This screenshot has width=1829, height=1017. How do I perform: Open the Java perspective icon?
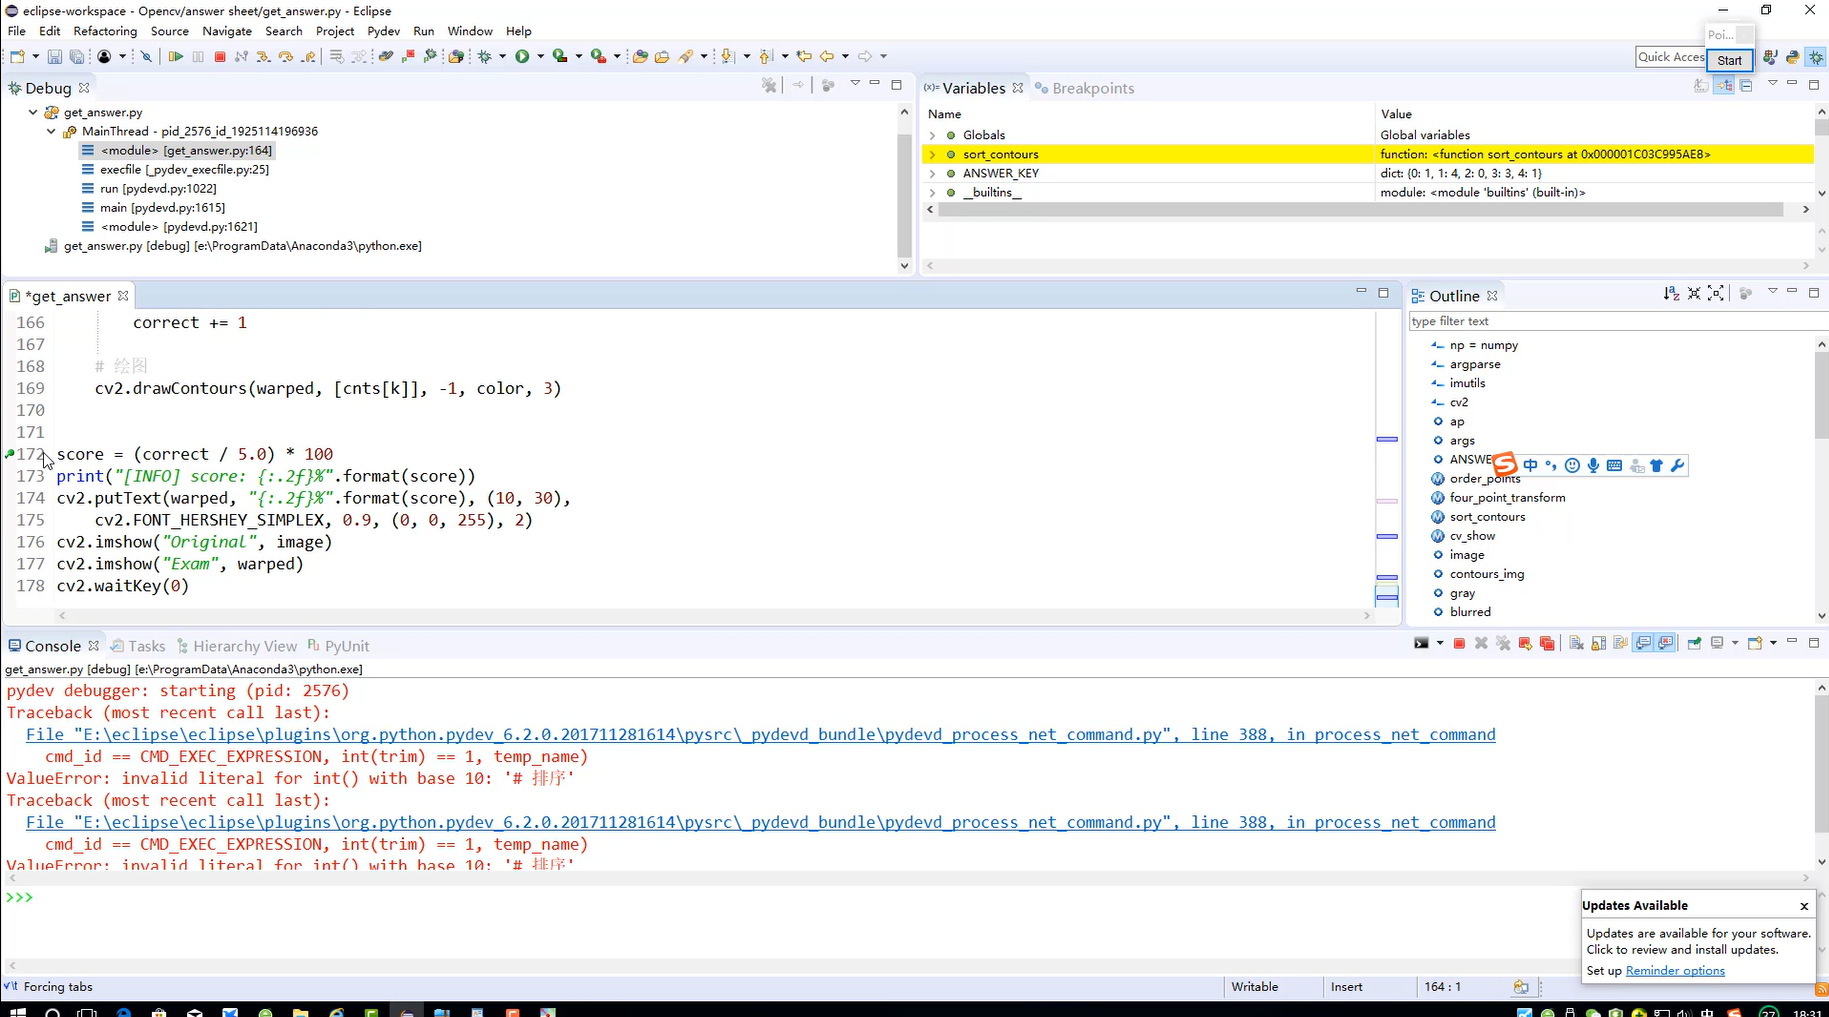1770,58
